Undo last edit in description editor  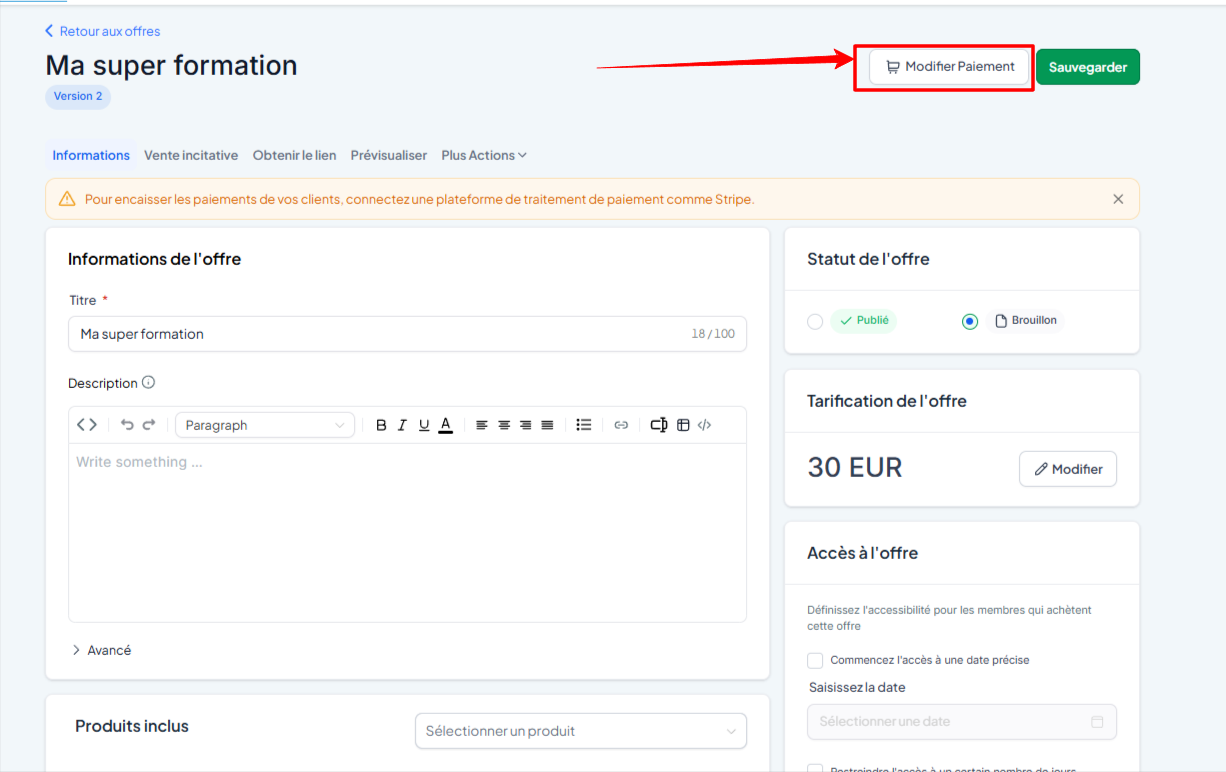pyautogui.click(x=127, y=425)
